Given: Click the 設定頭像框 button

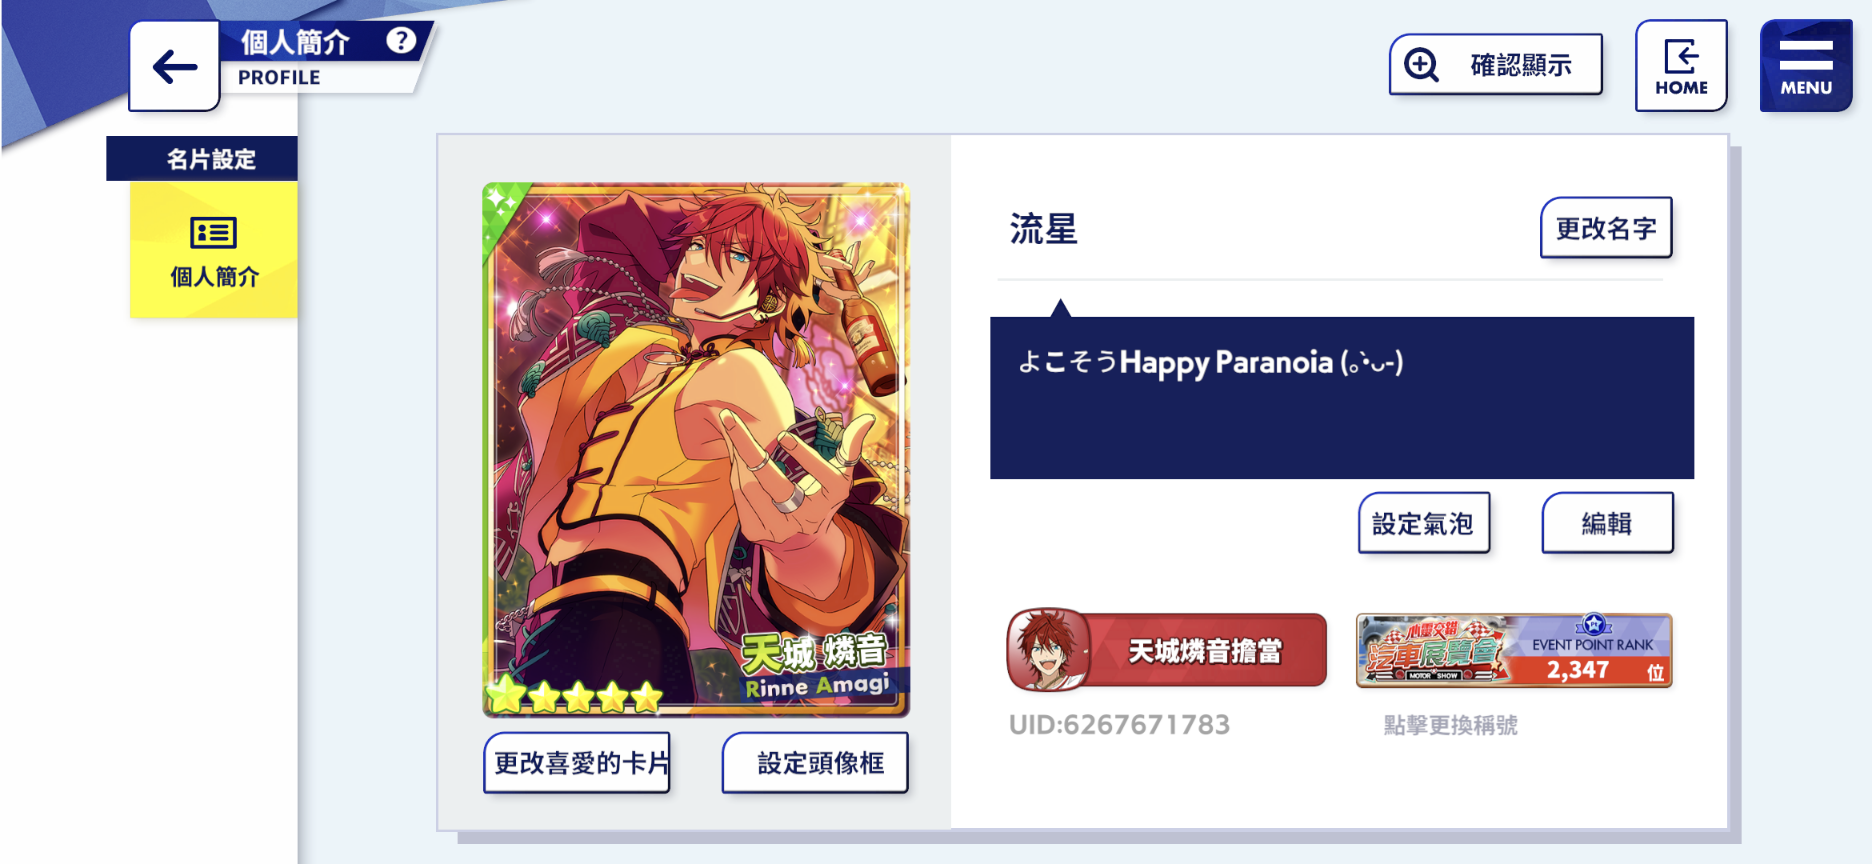Looking at the screenshot, I should click(815, 763).
